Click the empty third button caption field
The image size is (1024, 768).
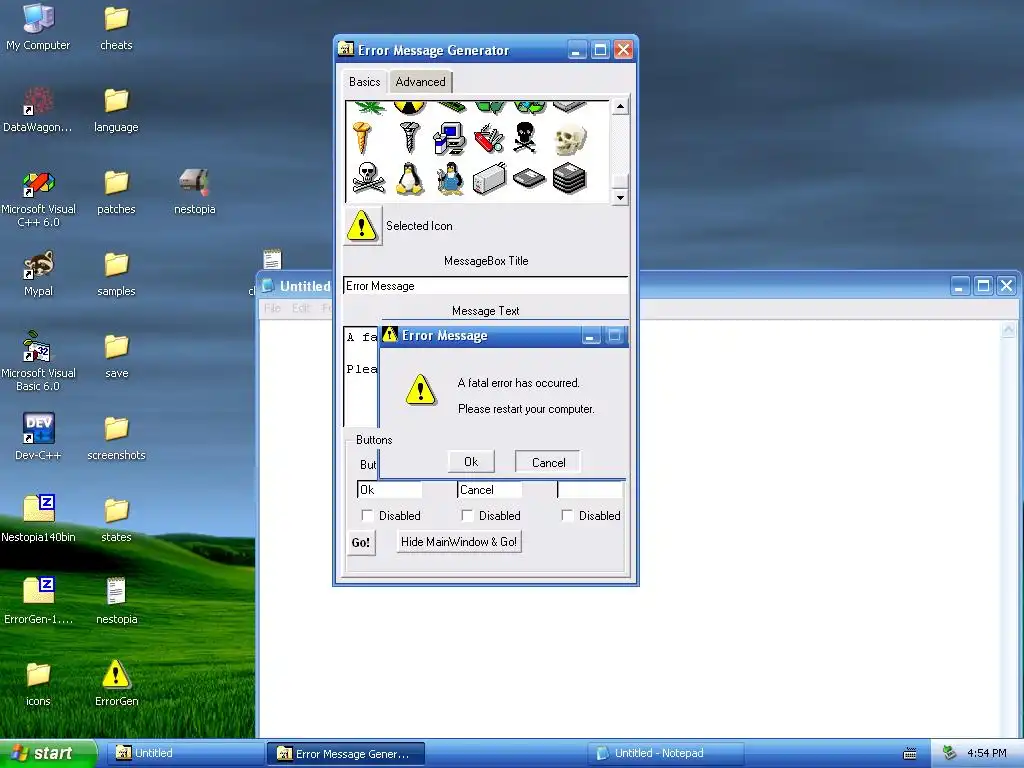point(590,490)
